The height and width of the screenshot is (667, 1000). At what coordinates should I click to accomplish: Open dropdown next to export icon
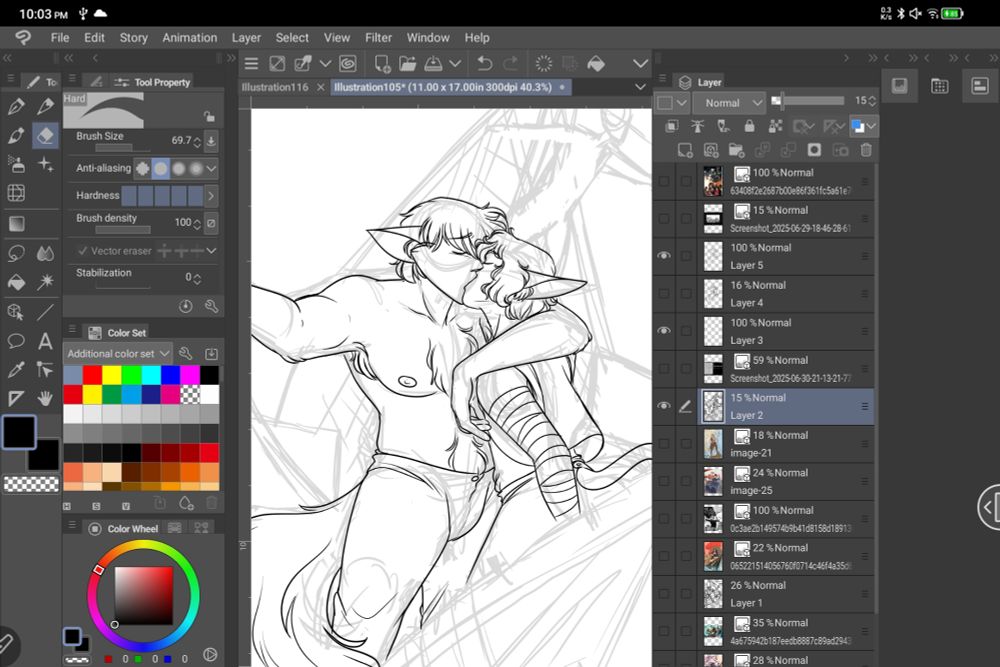455,63
